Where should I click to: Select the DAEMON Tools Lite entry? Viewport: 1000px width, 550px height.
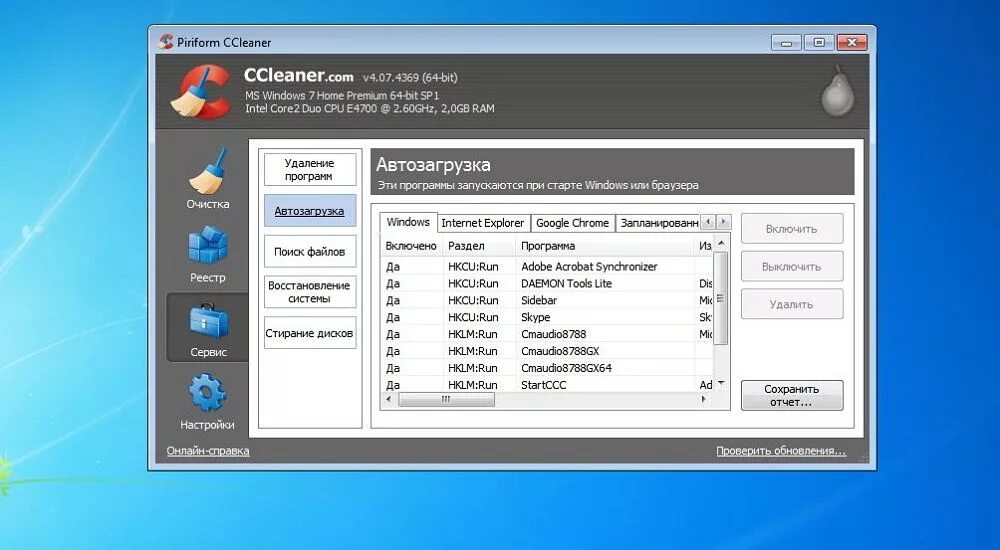pyautogui.click(x=546, y=283)
